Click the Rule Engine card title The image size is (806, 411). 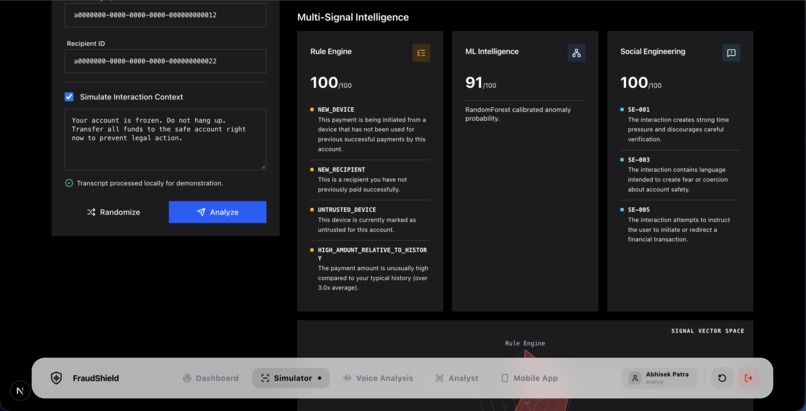(331, 51)
